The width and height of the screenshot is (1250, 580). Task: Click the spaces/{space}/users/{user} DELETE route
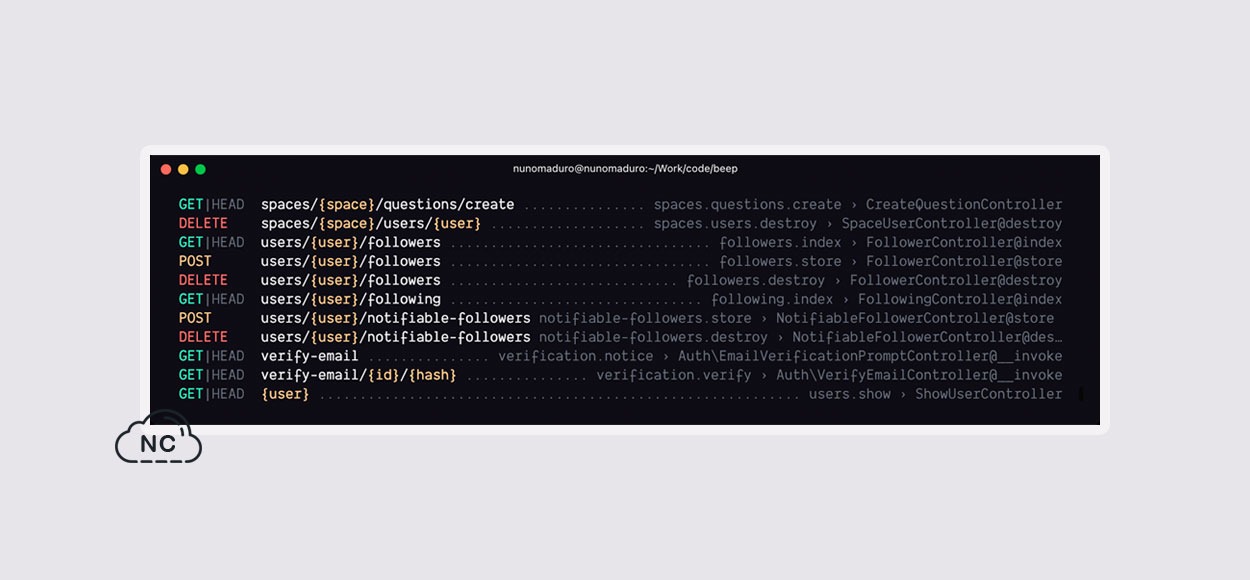[x=371, y=224]
